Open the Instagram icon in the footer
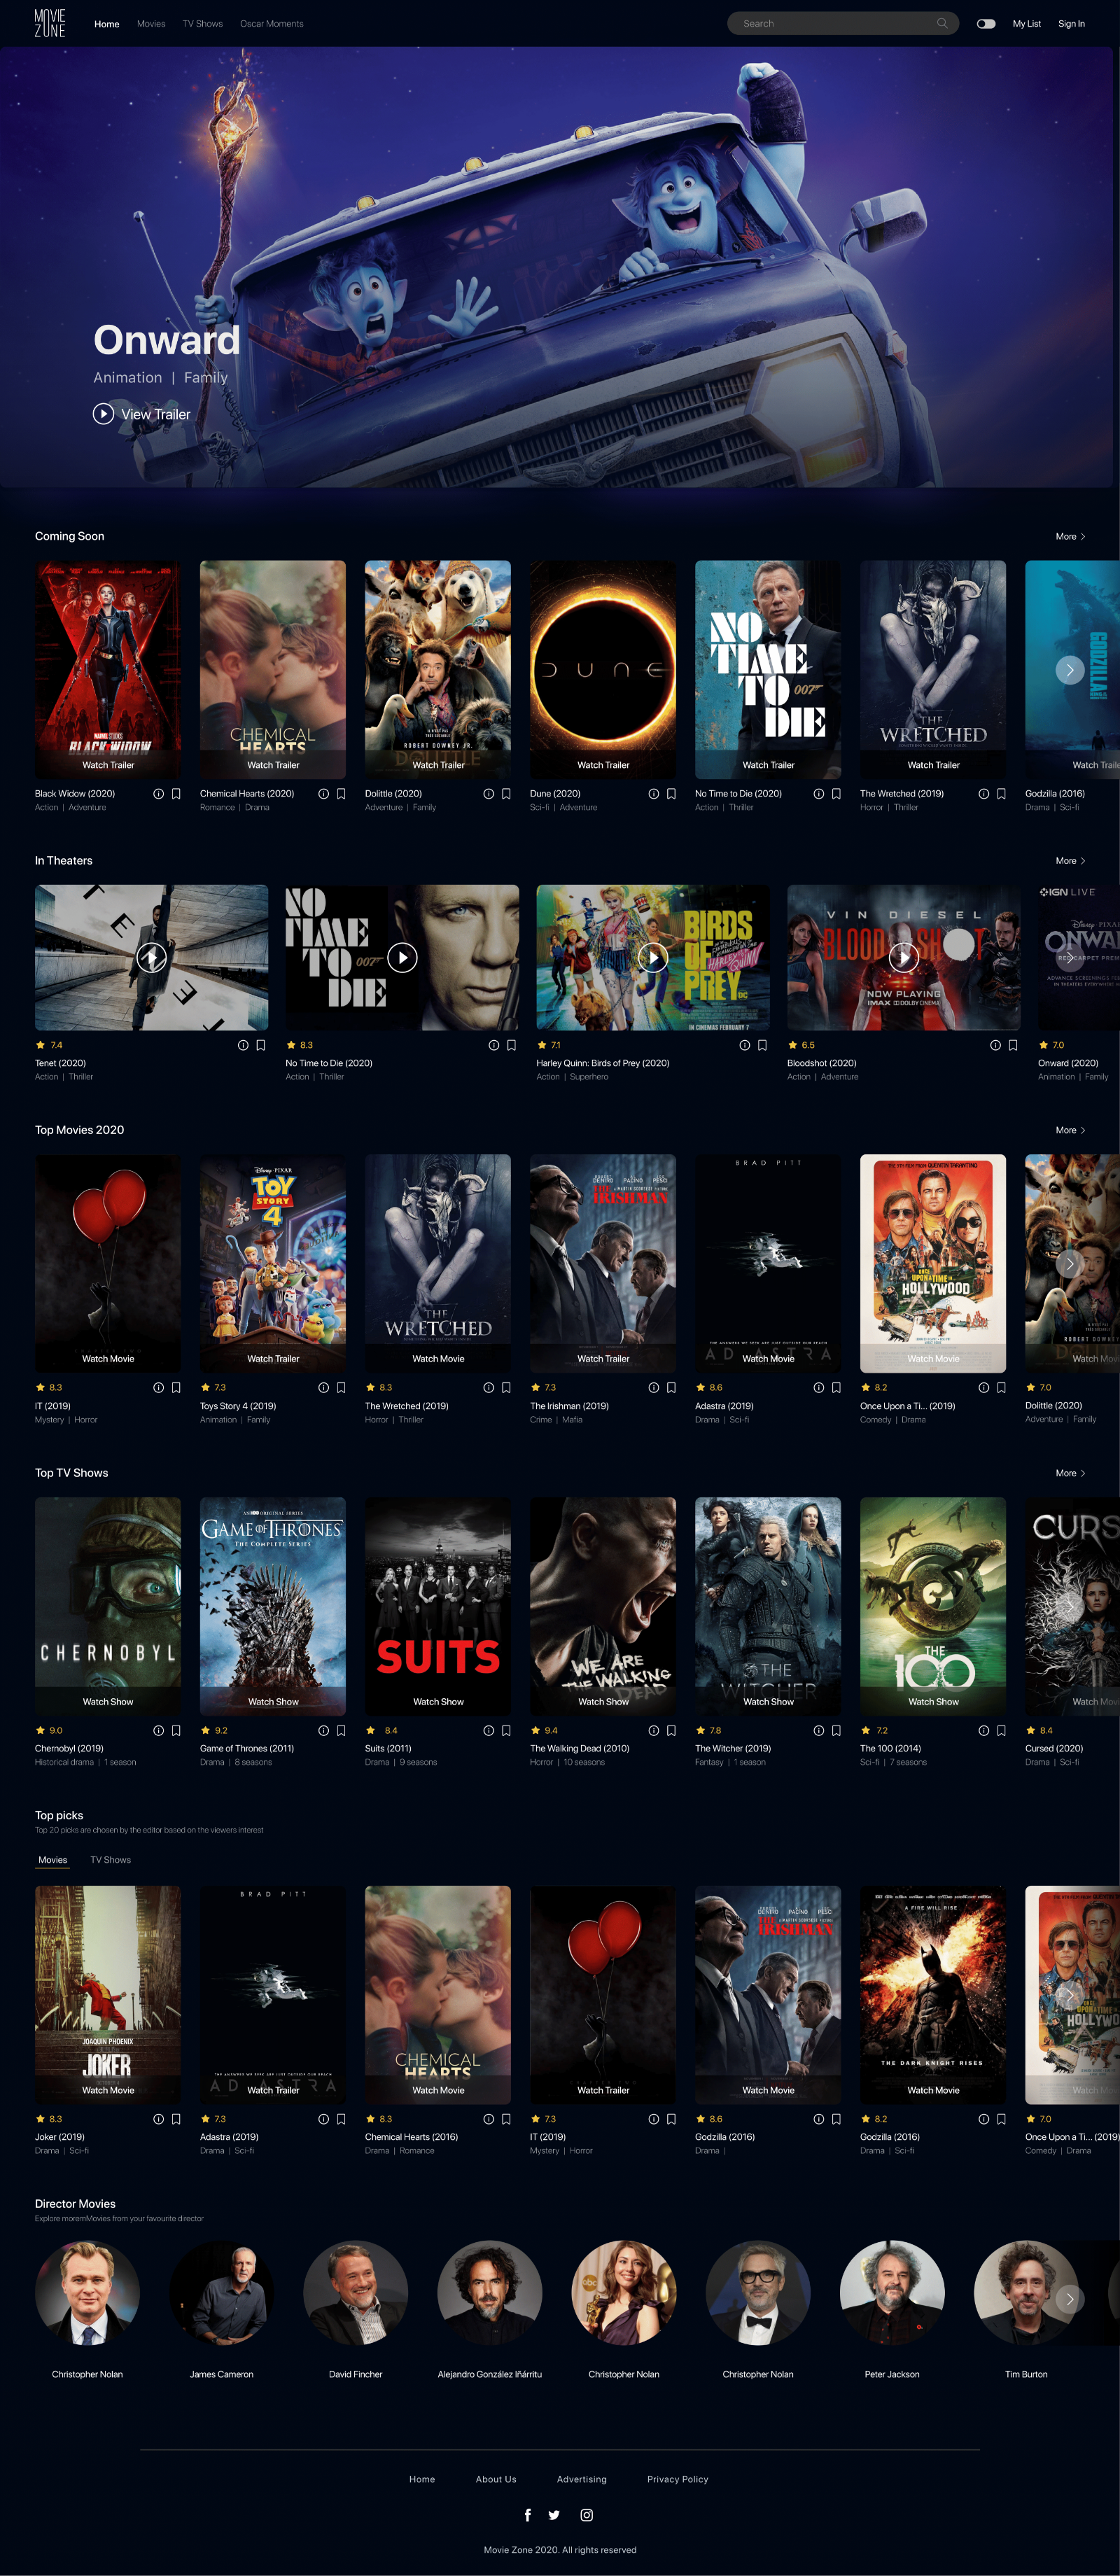The width and height of the screenshot is (1120, 2576). (x=587, y=2515)
